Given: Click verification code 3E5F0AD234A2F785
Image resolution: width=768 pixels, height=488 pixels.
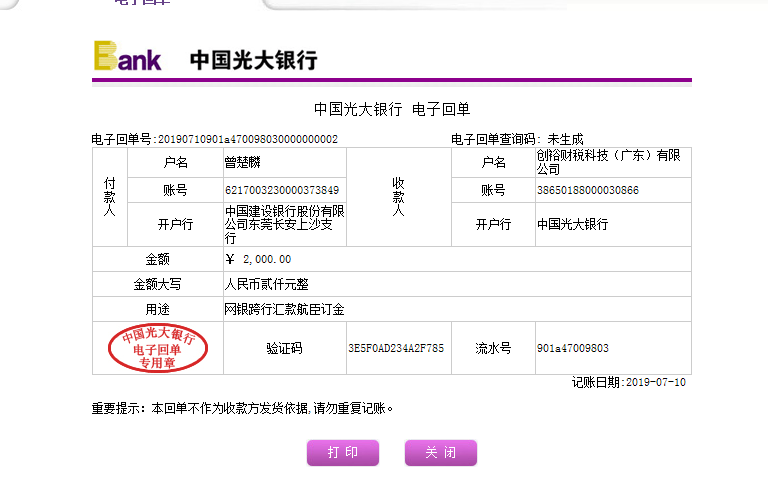Looking at the screenshot, I should click(396, 348).
